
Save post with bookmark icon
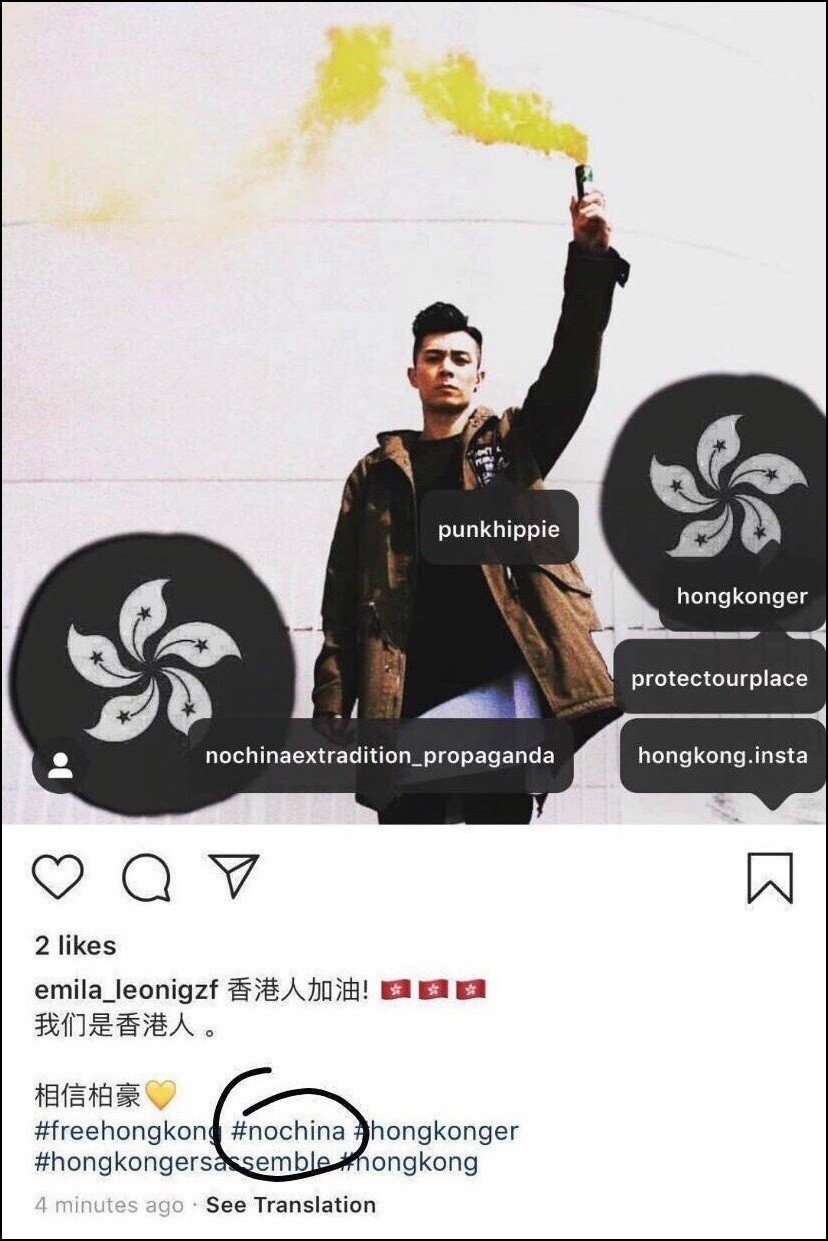pyautogui.click(x=770, y=878)
